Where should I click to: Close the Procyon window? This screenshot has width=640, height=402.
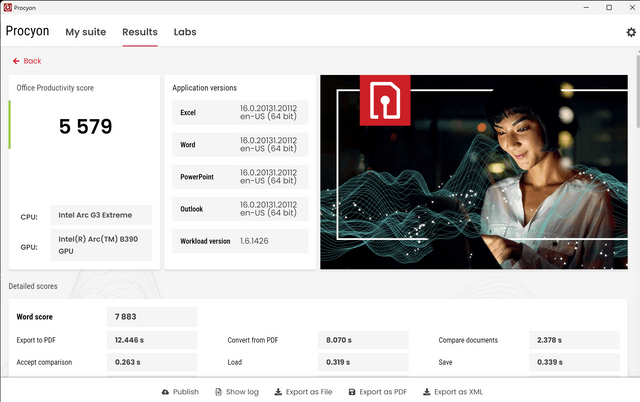click(632, 7)
